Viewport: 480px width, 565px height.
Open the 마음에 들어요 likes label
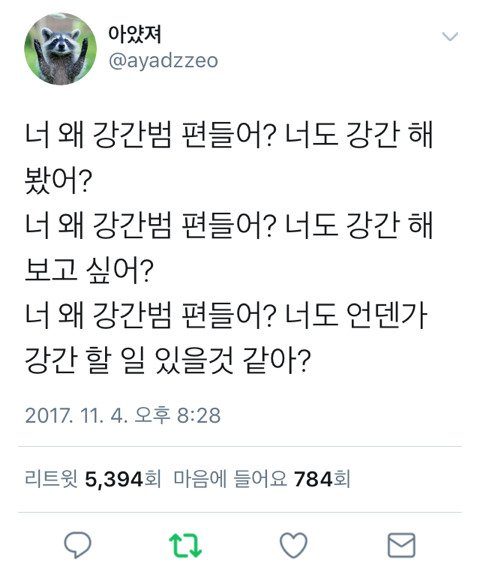tap(230, 479)
